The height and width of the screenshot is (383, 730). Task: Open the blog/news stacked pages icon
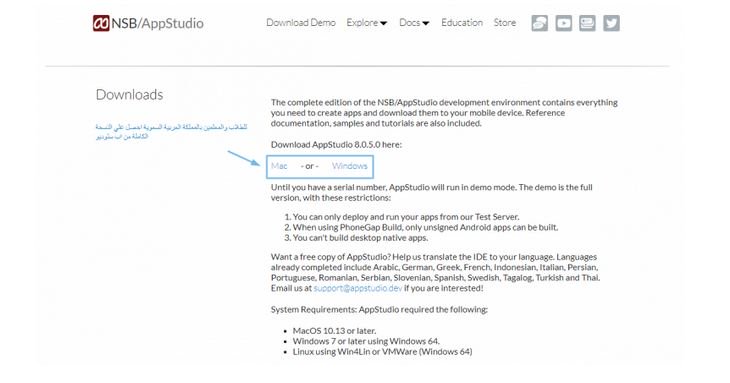tap(587, 23)
